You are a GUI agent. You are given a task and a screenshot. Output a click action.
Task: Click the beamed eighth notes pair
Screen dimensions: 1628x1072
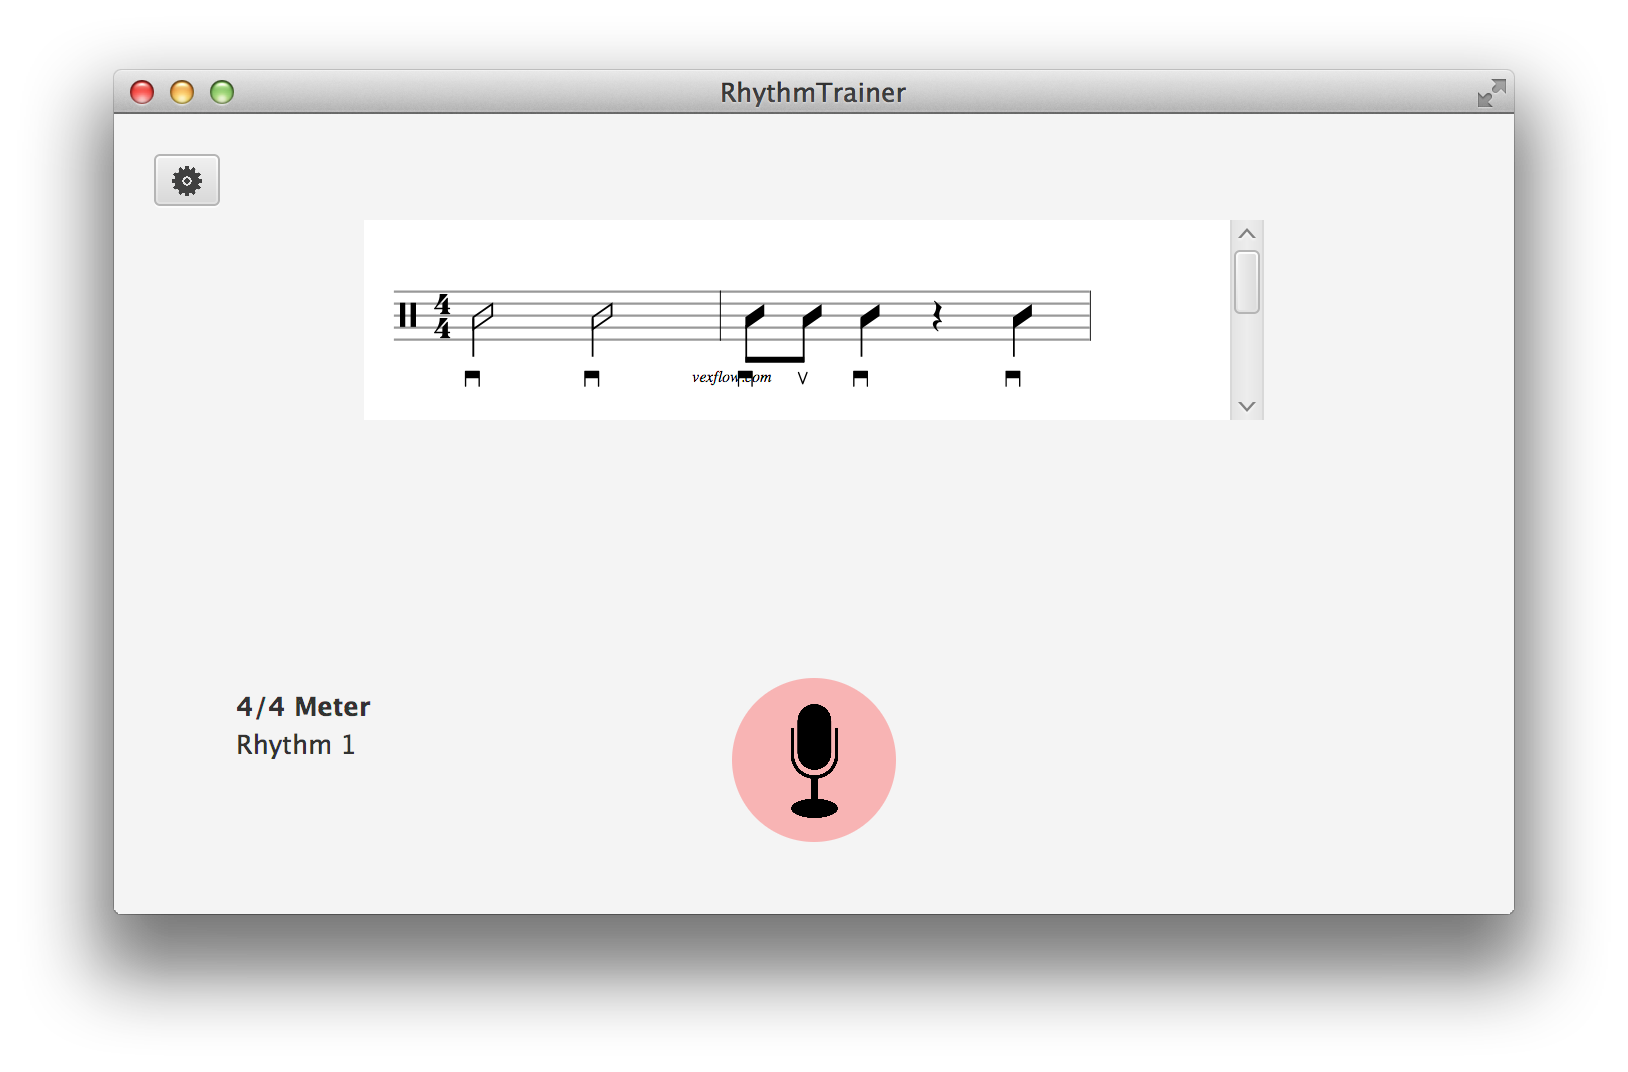(783, 333)
